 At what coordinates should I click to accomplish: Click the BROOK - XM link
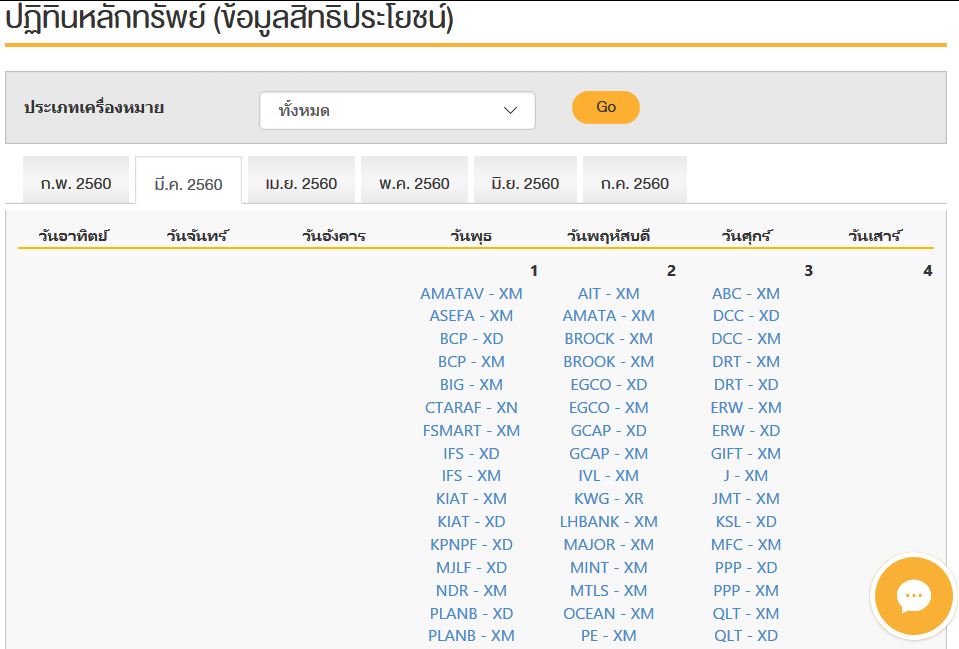(609, 362)
